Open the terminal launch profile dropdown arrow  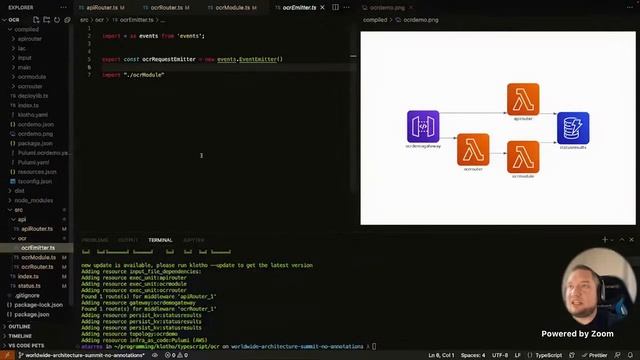pos(612,240)
